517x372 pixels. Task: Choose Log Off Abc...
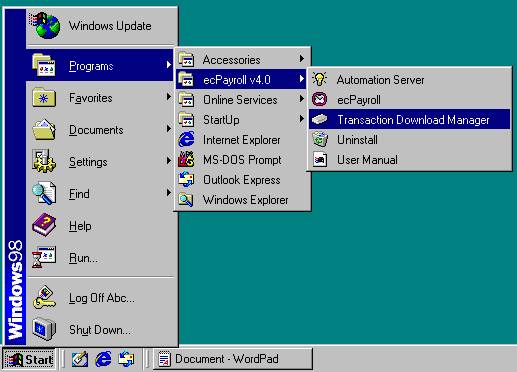[100, 297]
